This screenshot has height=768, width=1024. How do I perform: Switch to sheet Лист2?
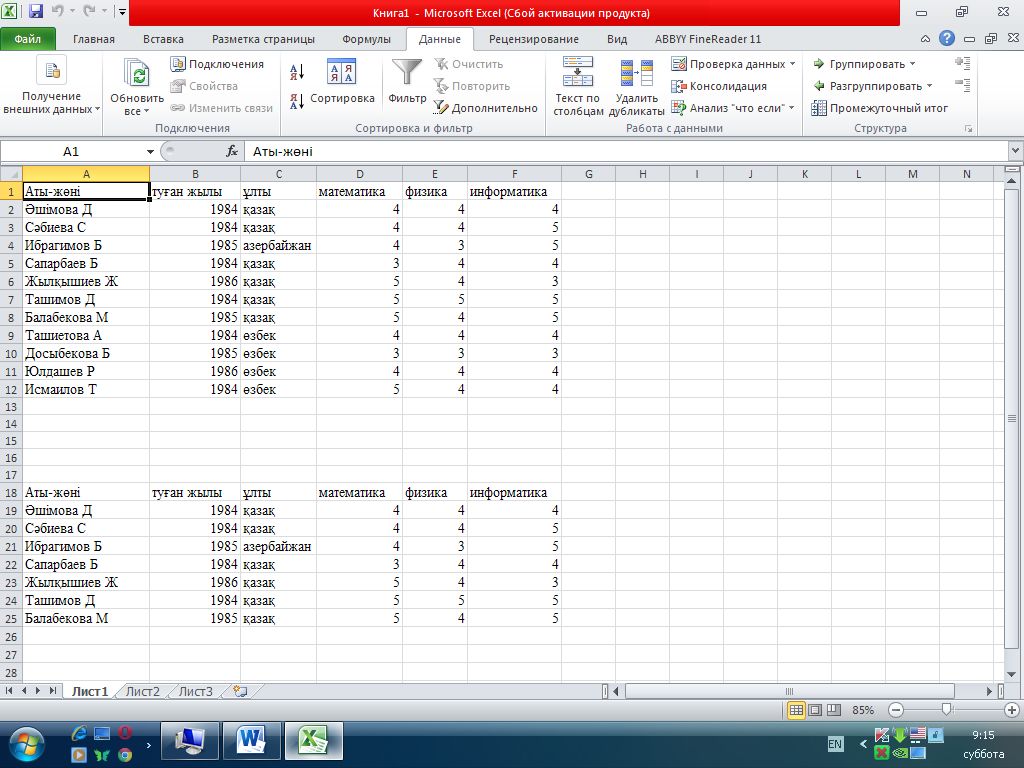point(142,691)
